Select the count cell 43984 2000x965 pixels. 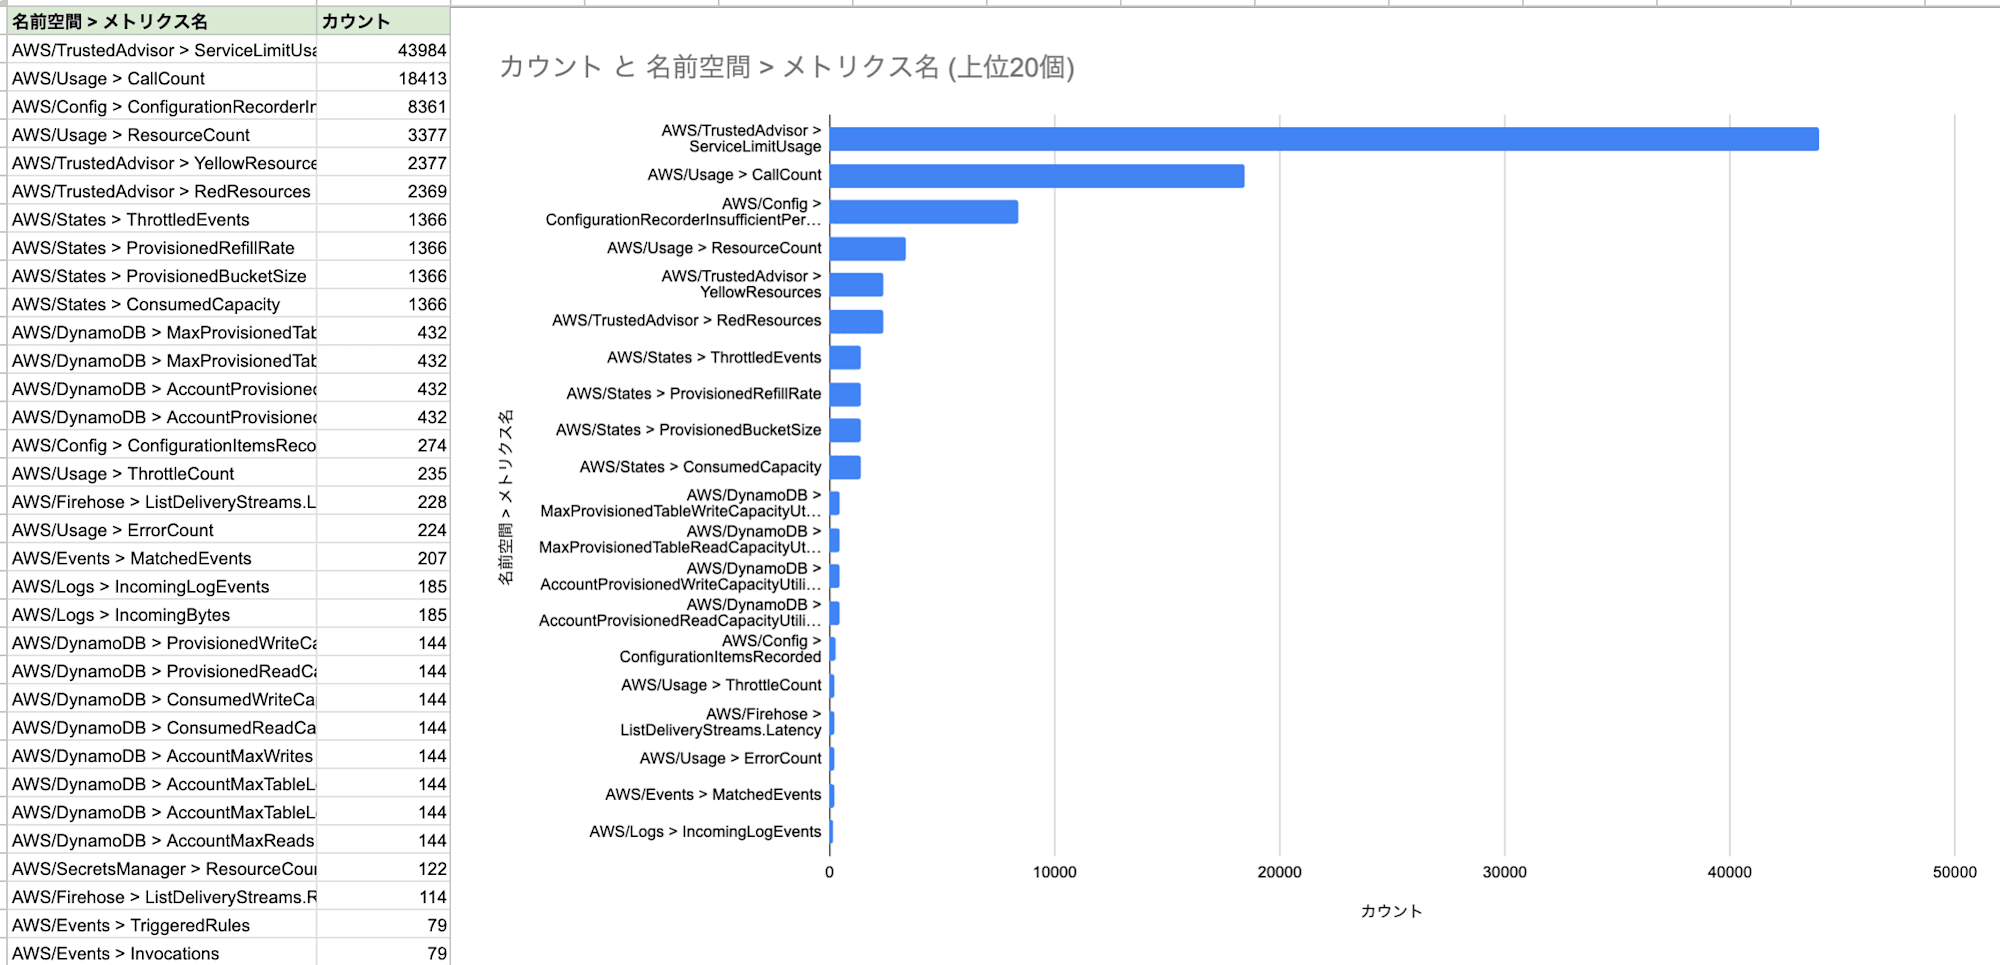coord(383,50)
